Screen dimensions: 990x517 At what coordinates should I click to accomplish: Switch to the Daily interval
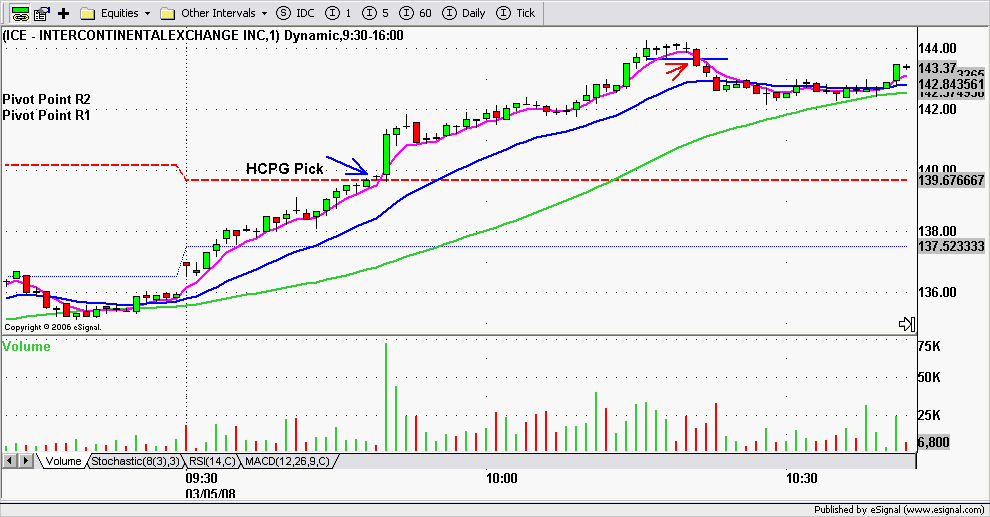point(464,13)
